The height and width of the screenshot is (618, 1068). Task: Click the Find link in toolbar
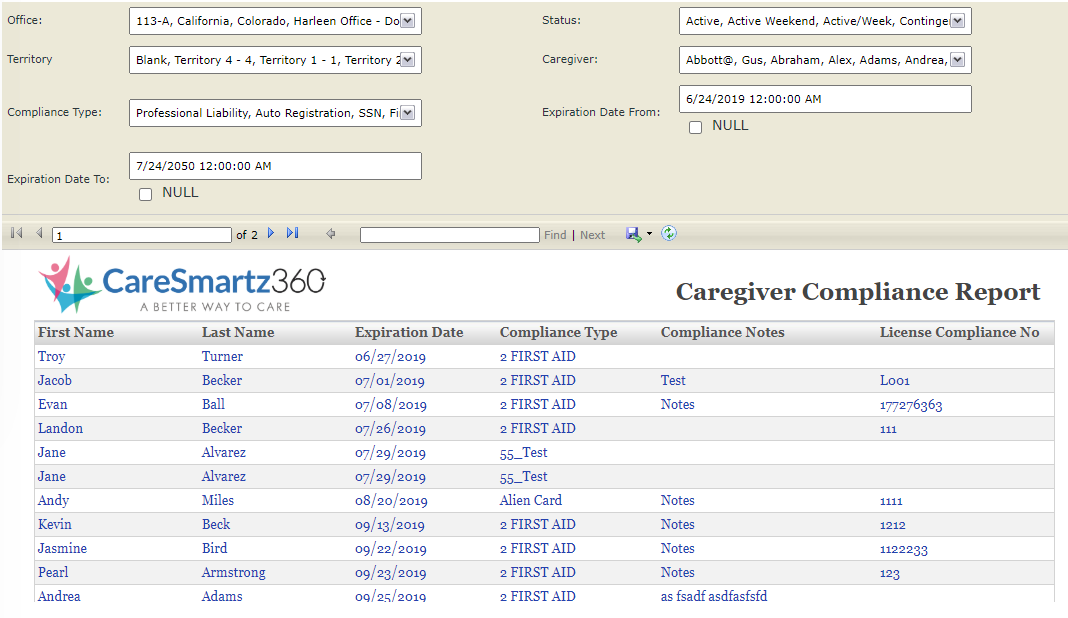(555, 235)
